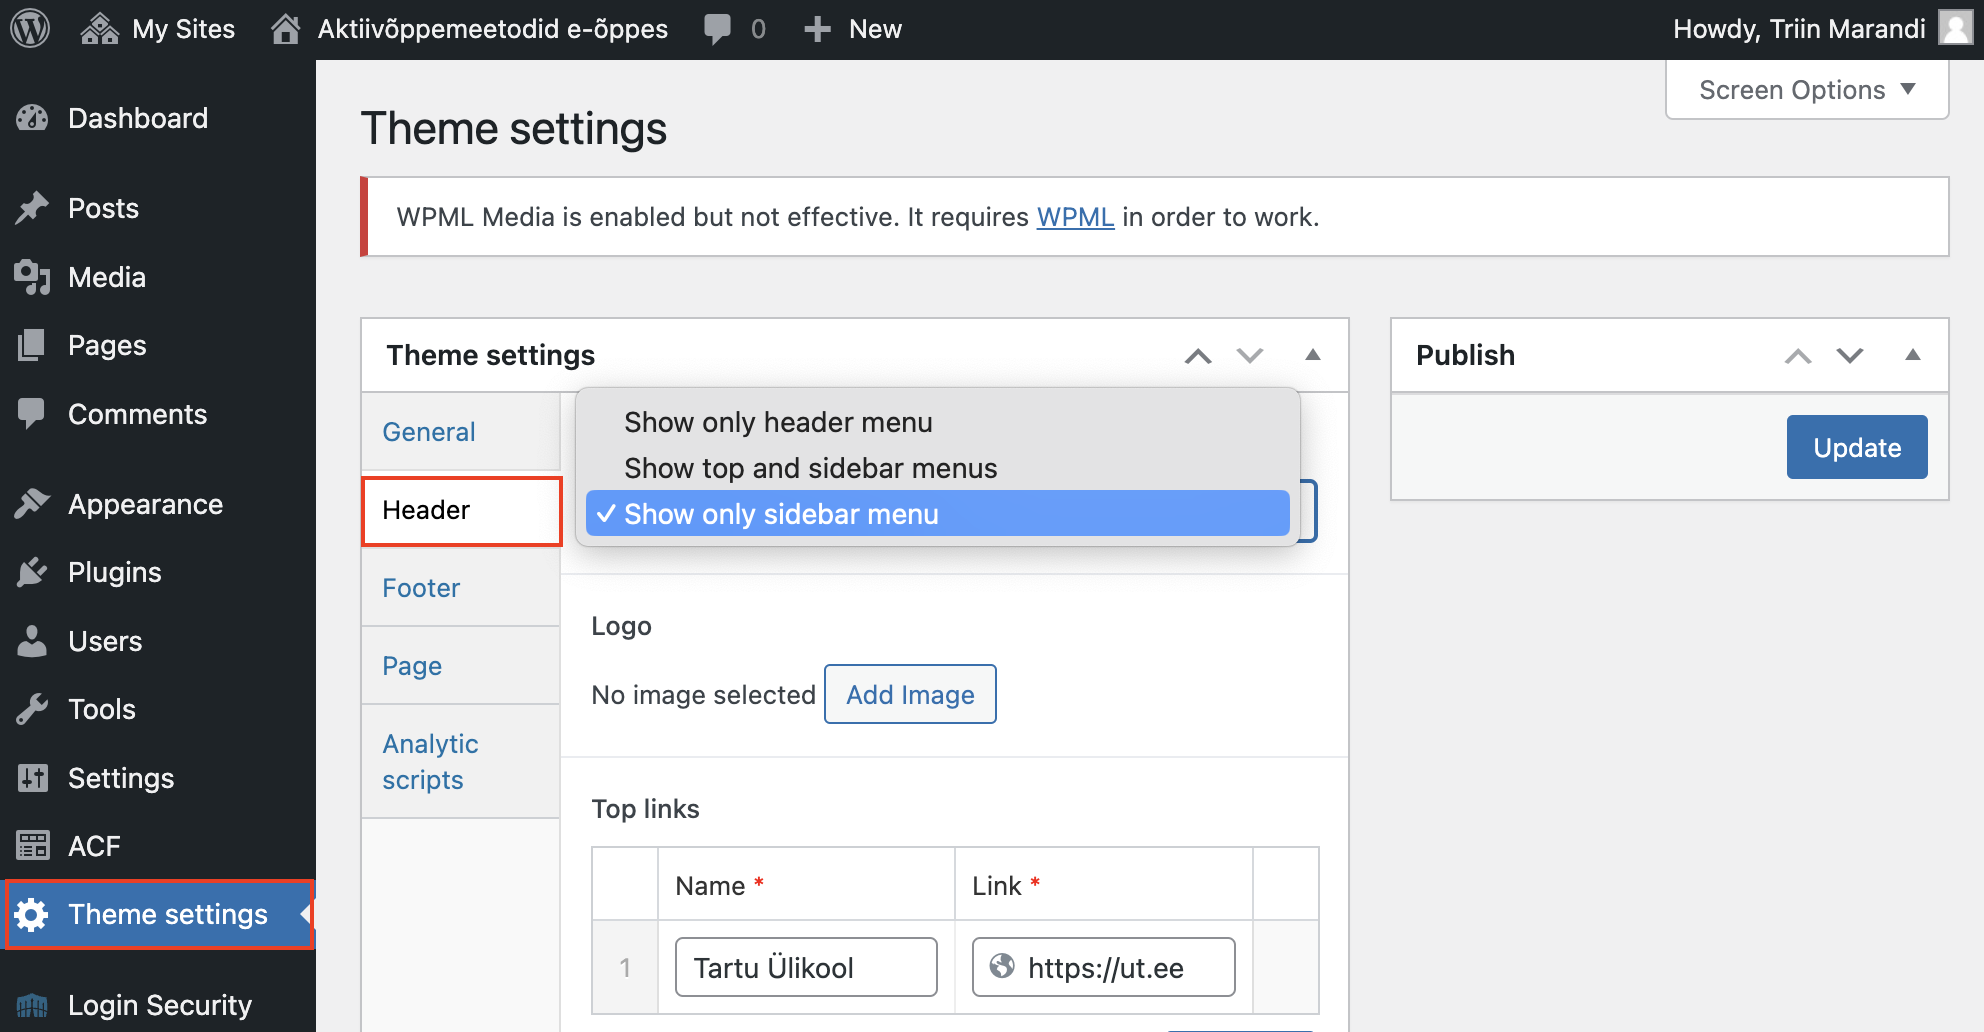The width and height of the screenshot is (1984, 1032).
Task: Select 'Show top and sidebar menus' option
Action: [x=810, y=467]
